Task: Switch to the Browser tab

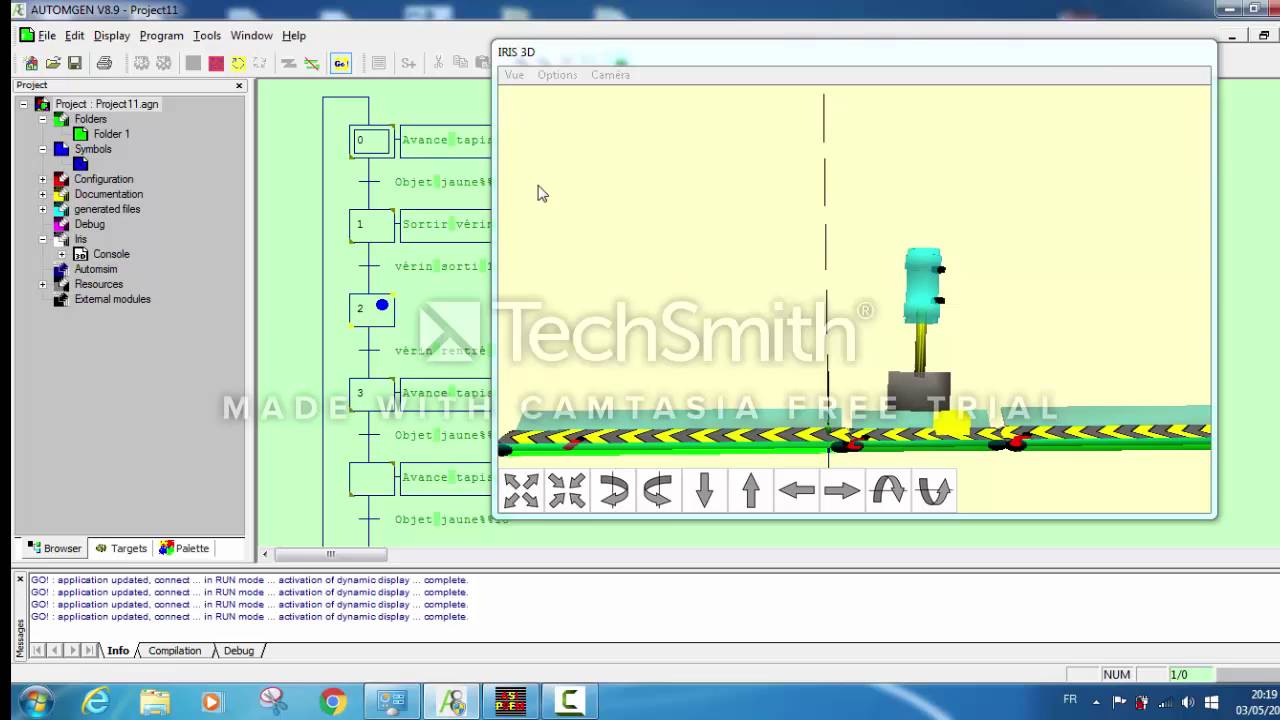Action: 54,548
